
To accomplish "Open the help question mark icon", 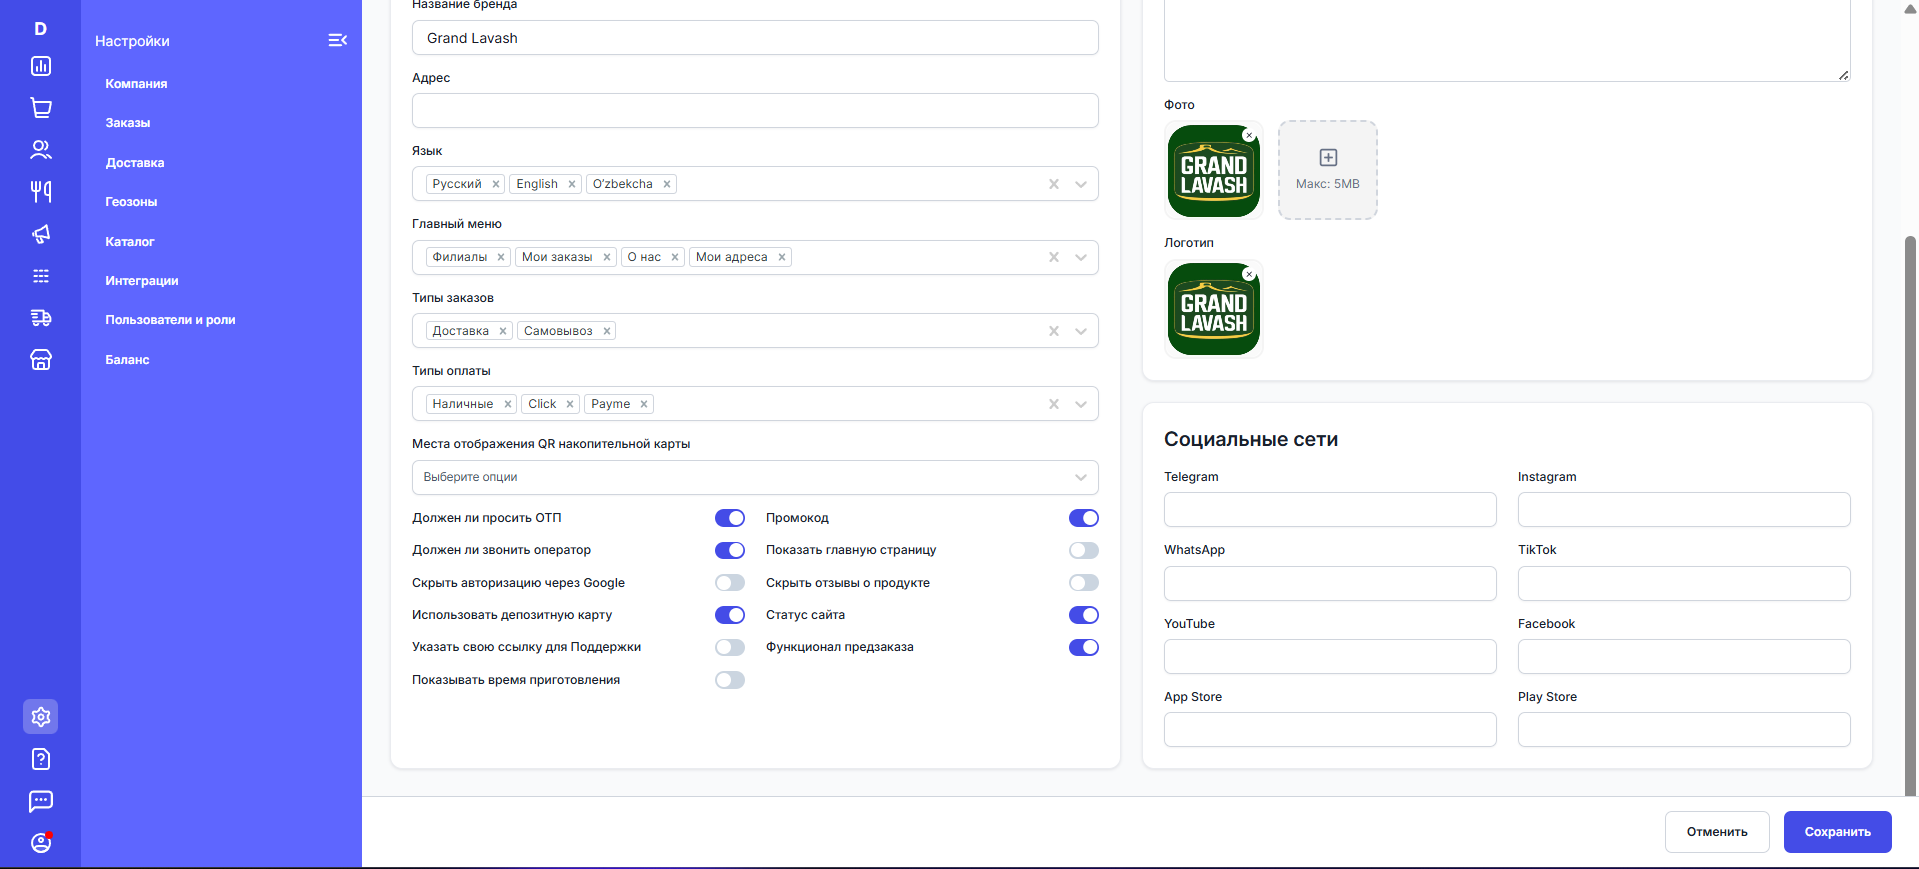I will (x=41, y=759).
